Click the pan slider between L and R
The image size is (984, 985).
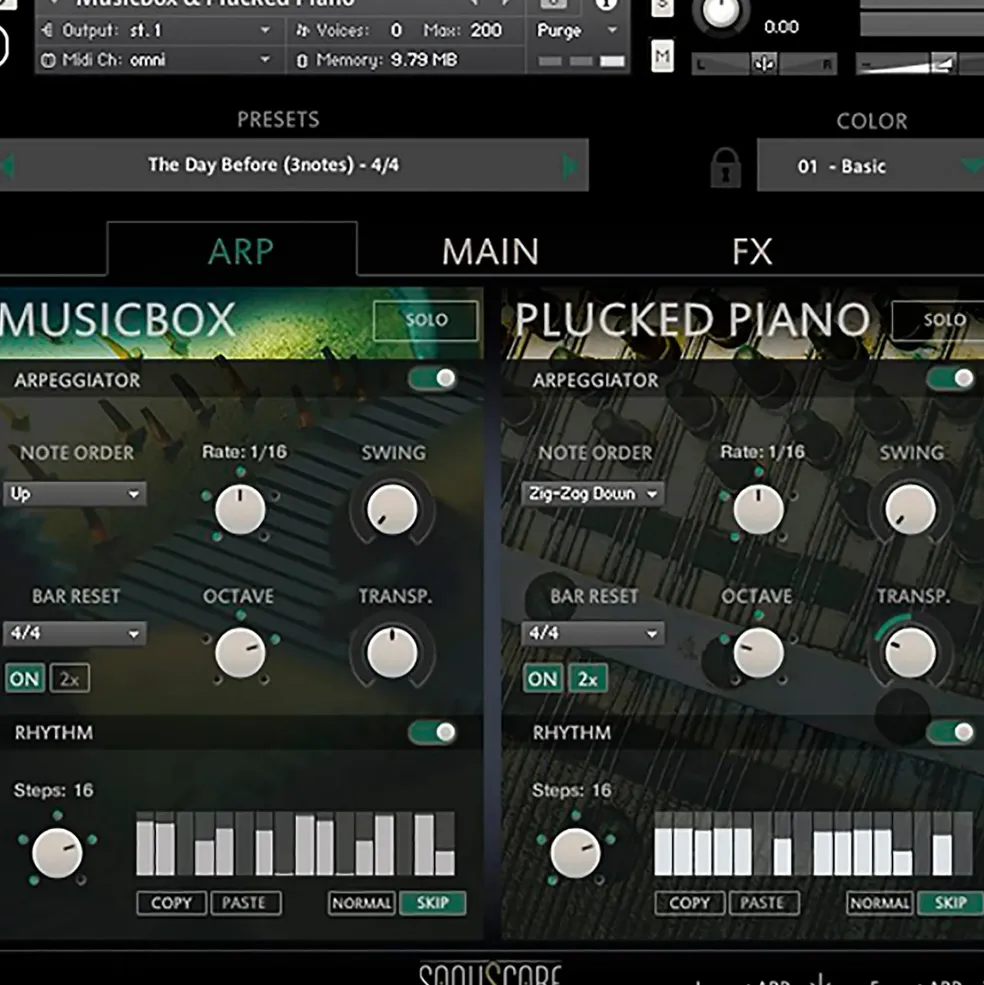[764, 63]
